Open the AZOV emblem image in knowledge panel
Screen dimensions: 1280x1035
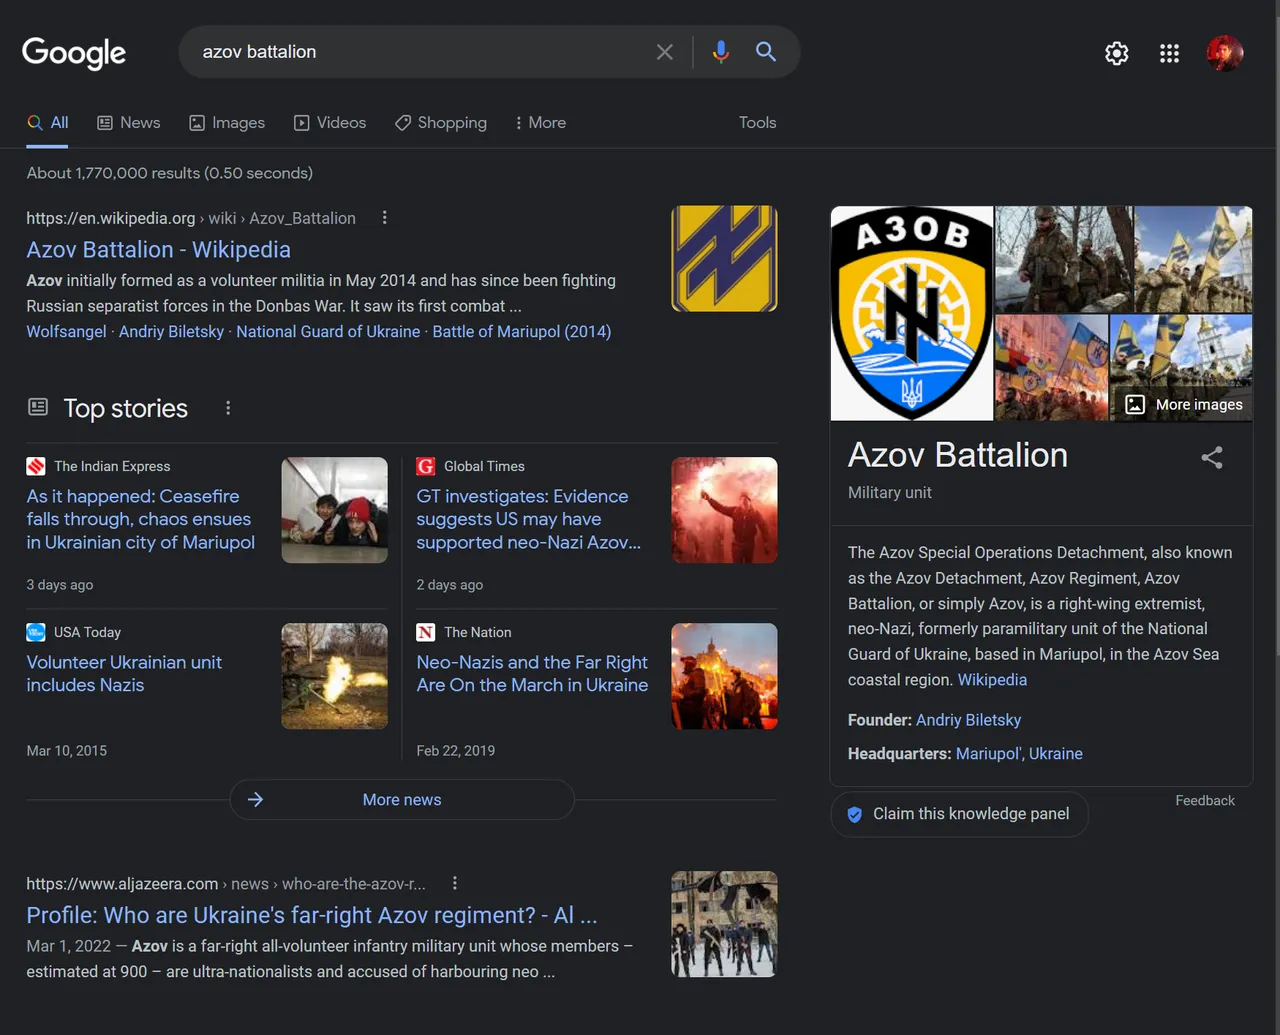point(912,313)
